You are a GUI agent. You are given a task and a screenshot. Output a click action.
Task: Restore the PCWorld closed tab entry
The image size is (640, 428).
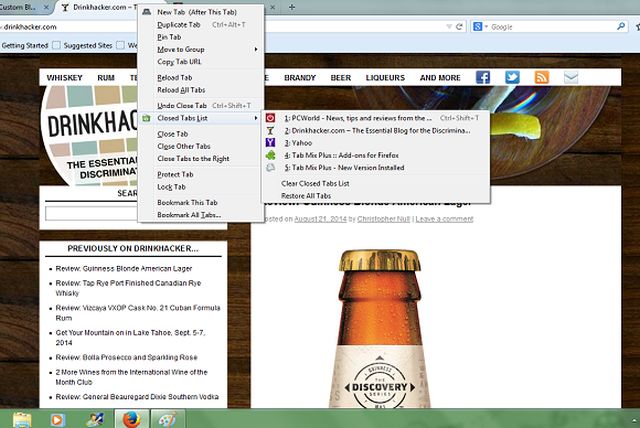(x=376, y=118)
